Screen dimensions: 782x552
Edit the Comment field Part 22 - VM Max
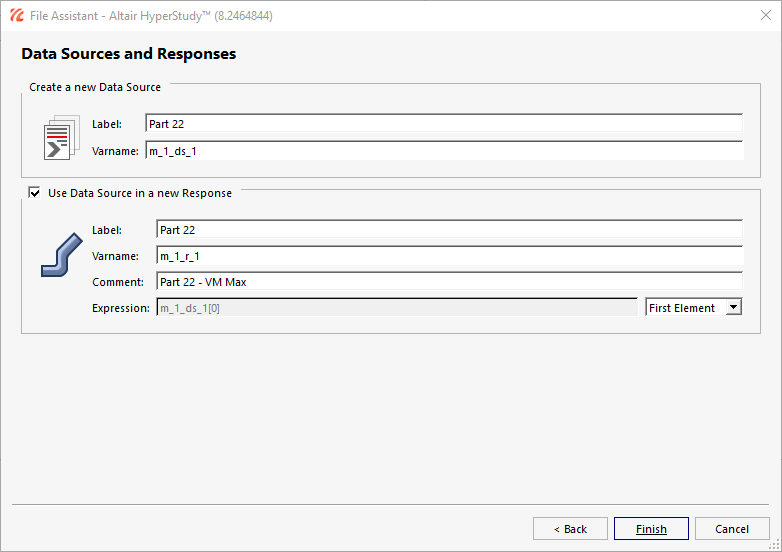pos(449,282)
